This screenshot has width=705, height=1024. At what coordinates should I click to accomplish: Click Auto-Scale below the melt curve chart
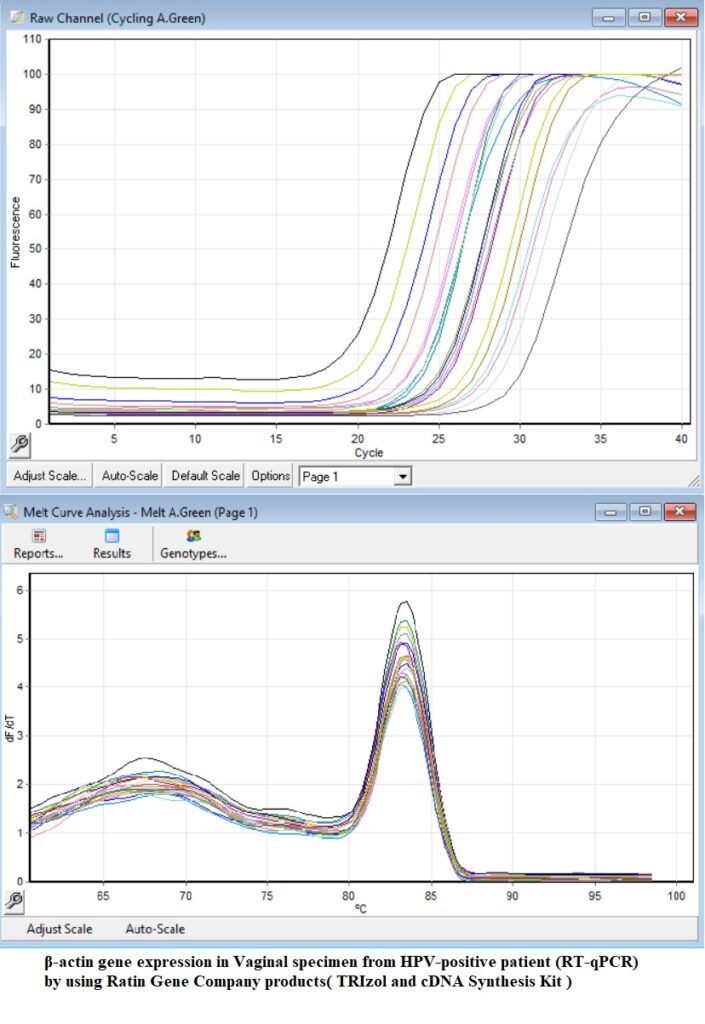click(155, 928)
